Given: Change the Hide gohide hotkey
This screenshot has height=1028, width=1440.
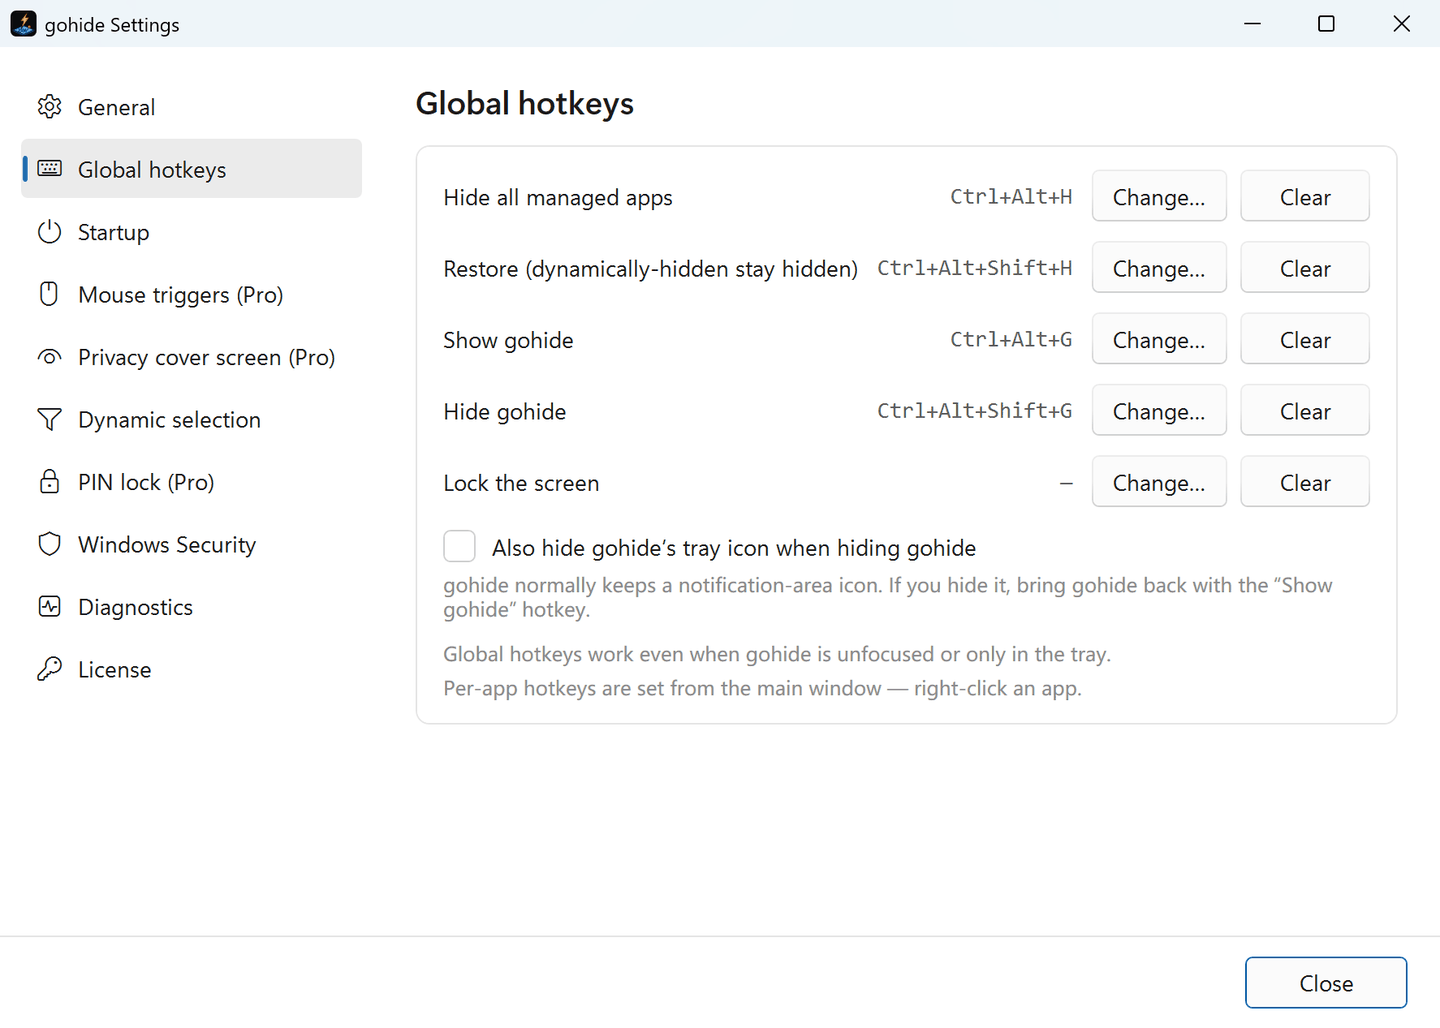Looking at the screenshot, I should click(x=1159, y=410).
